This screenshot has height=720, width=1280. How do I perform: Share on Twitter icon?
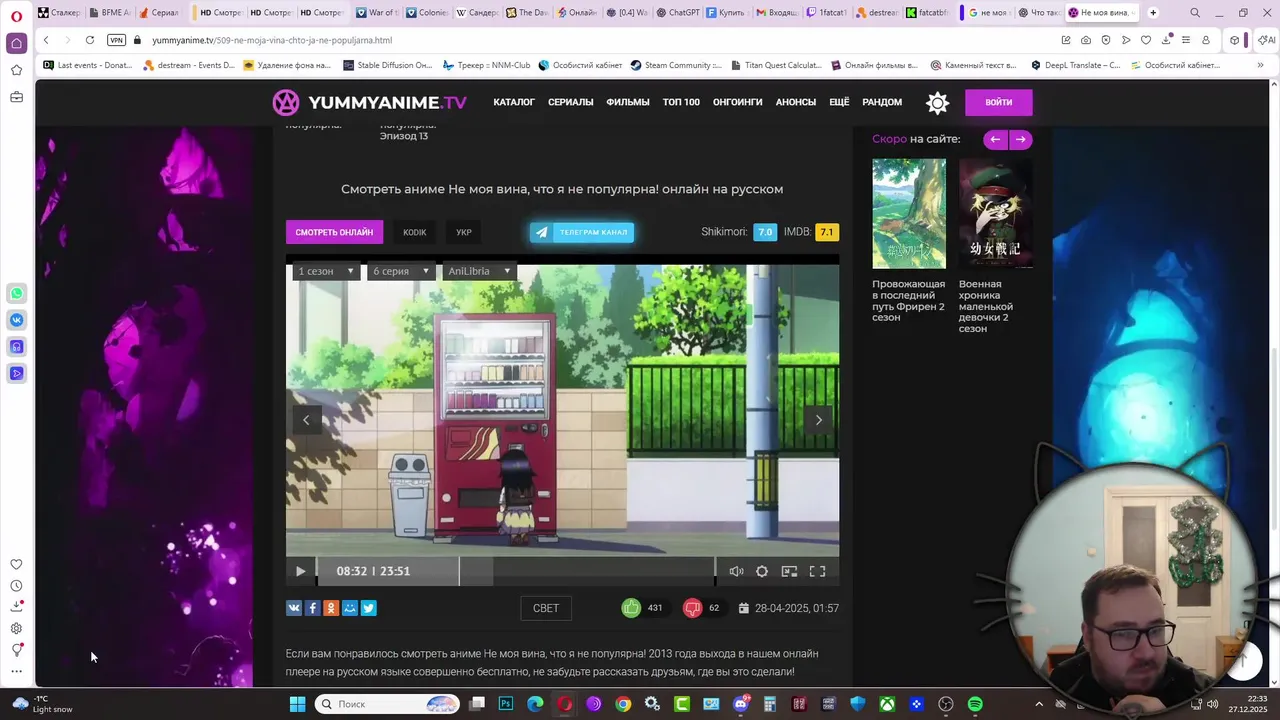[x=368, y=608]
